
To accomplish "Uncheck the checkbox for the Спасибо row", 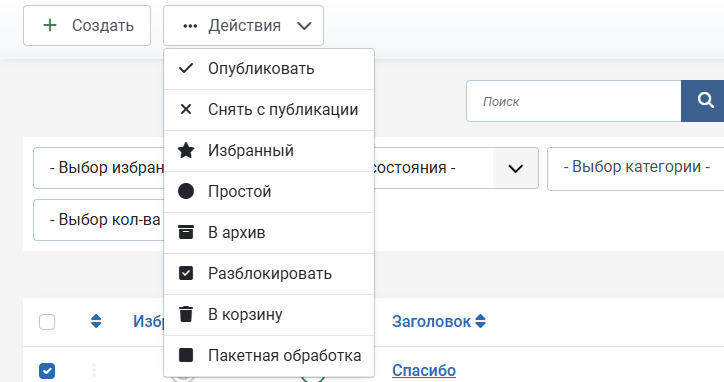I will [x=47, y=371].
